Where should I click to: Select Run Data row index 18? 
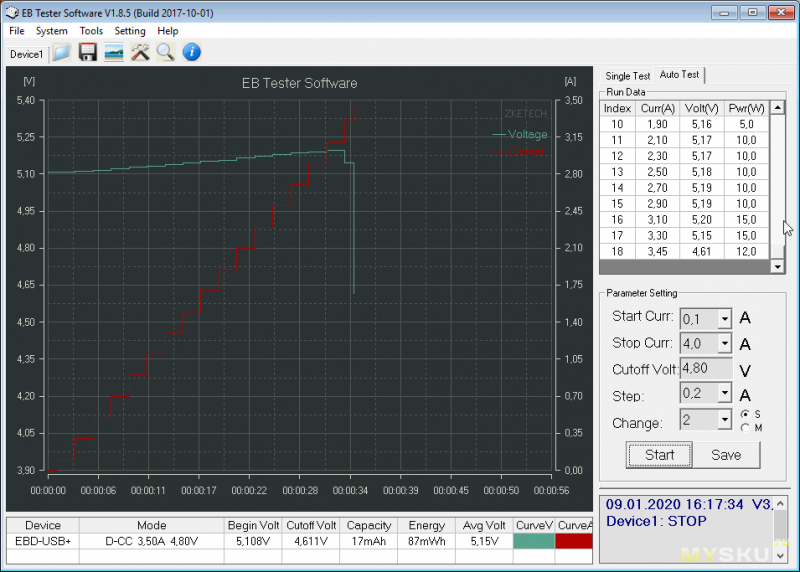[x=684, y=252]
